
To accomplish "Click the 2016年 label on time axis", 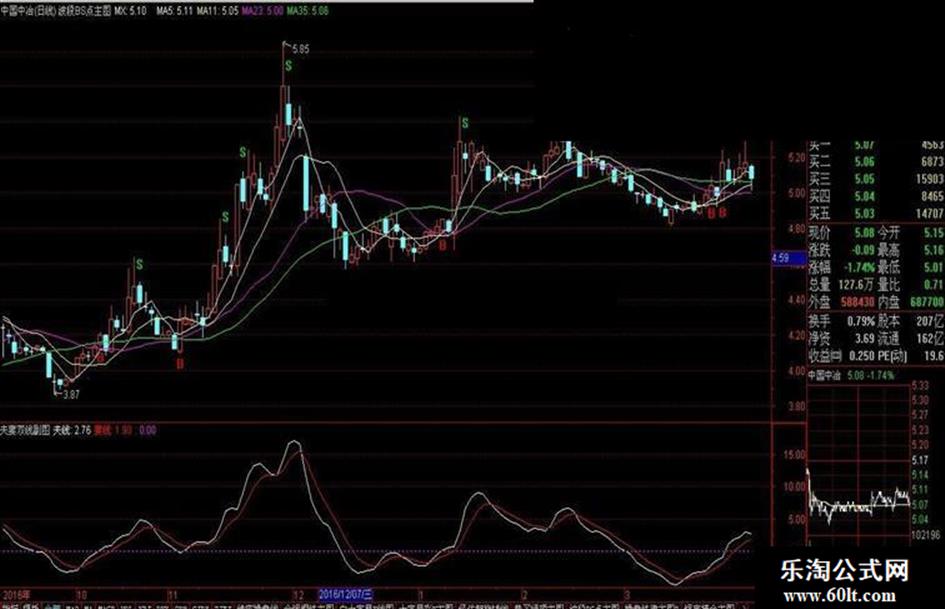I will pos(16,595).
